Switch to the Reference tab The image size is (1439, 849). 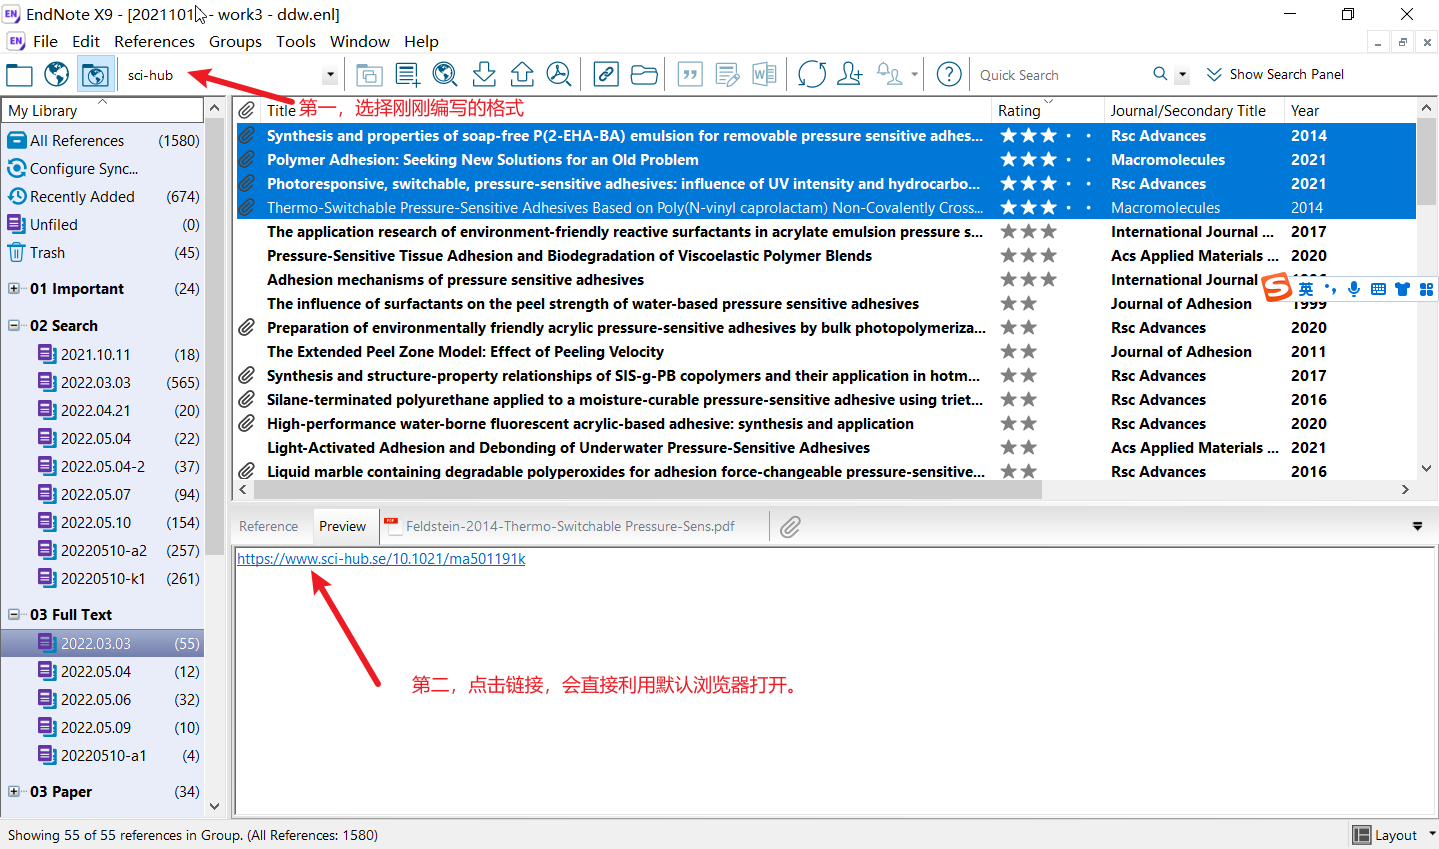pyautogui.click(x=268, y=526)
